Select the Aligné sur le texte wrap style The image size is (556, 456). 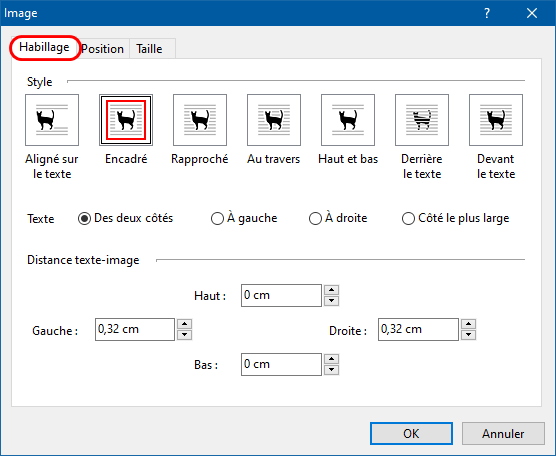(x=52, y=120)
